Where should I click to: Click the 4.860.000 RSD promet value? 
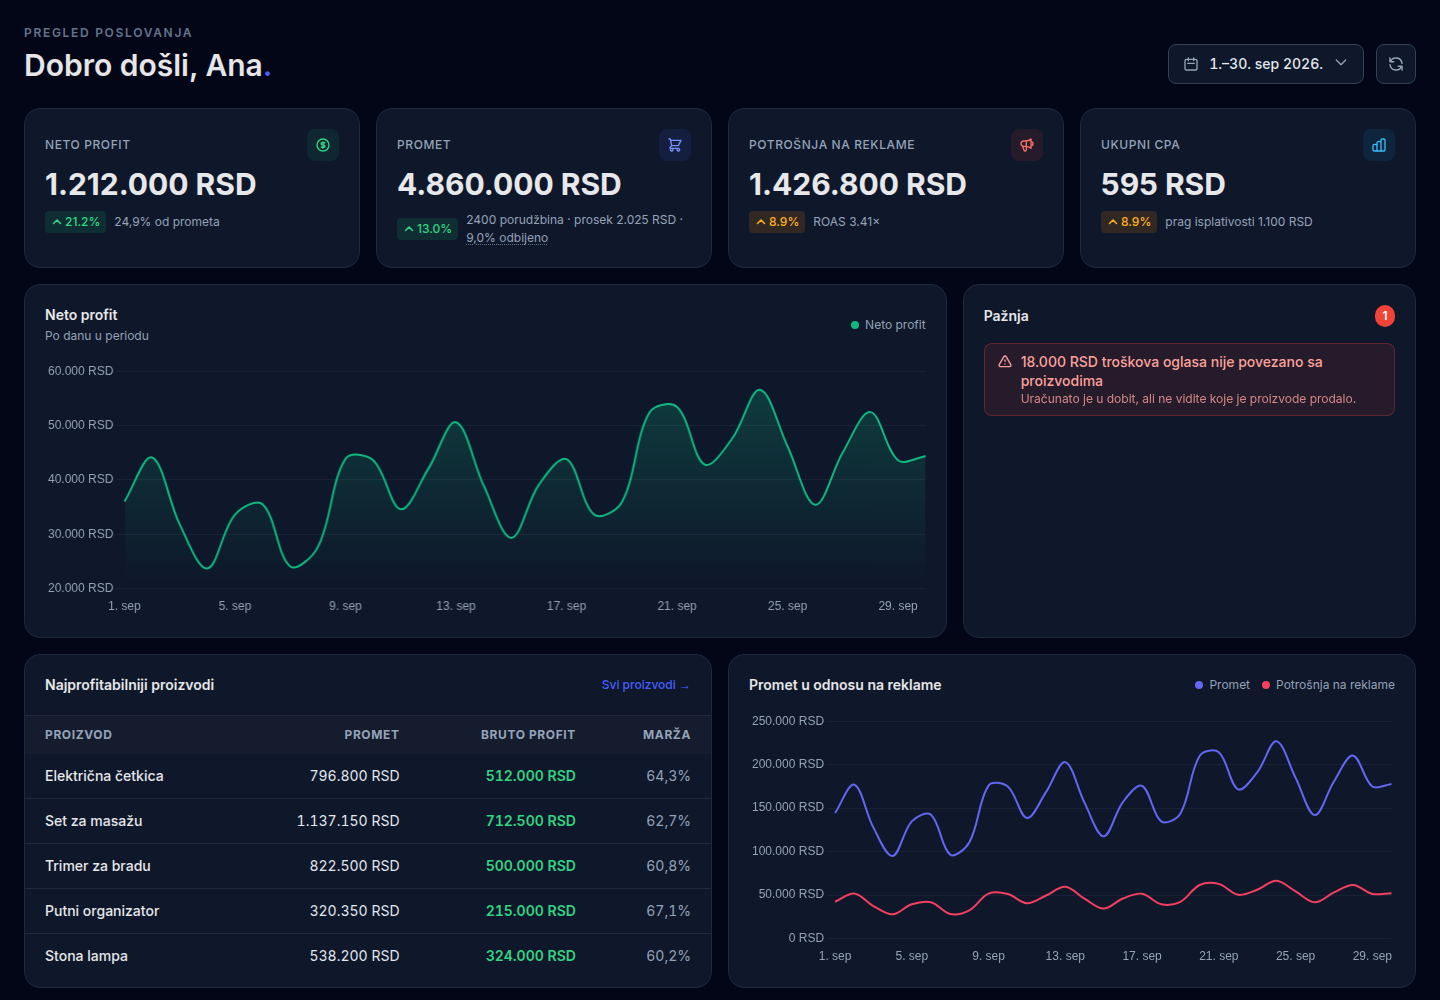coord(509,185)
